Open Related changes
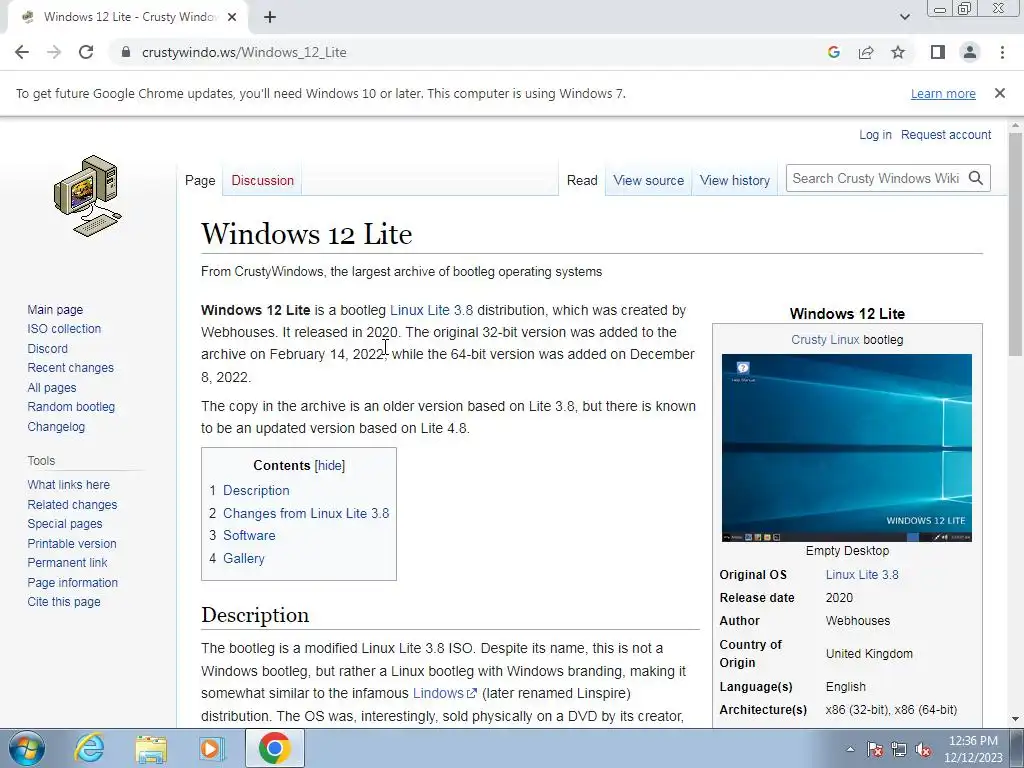This screenshot has width=1024, height=768. 72,505
